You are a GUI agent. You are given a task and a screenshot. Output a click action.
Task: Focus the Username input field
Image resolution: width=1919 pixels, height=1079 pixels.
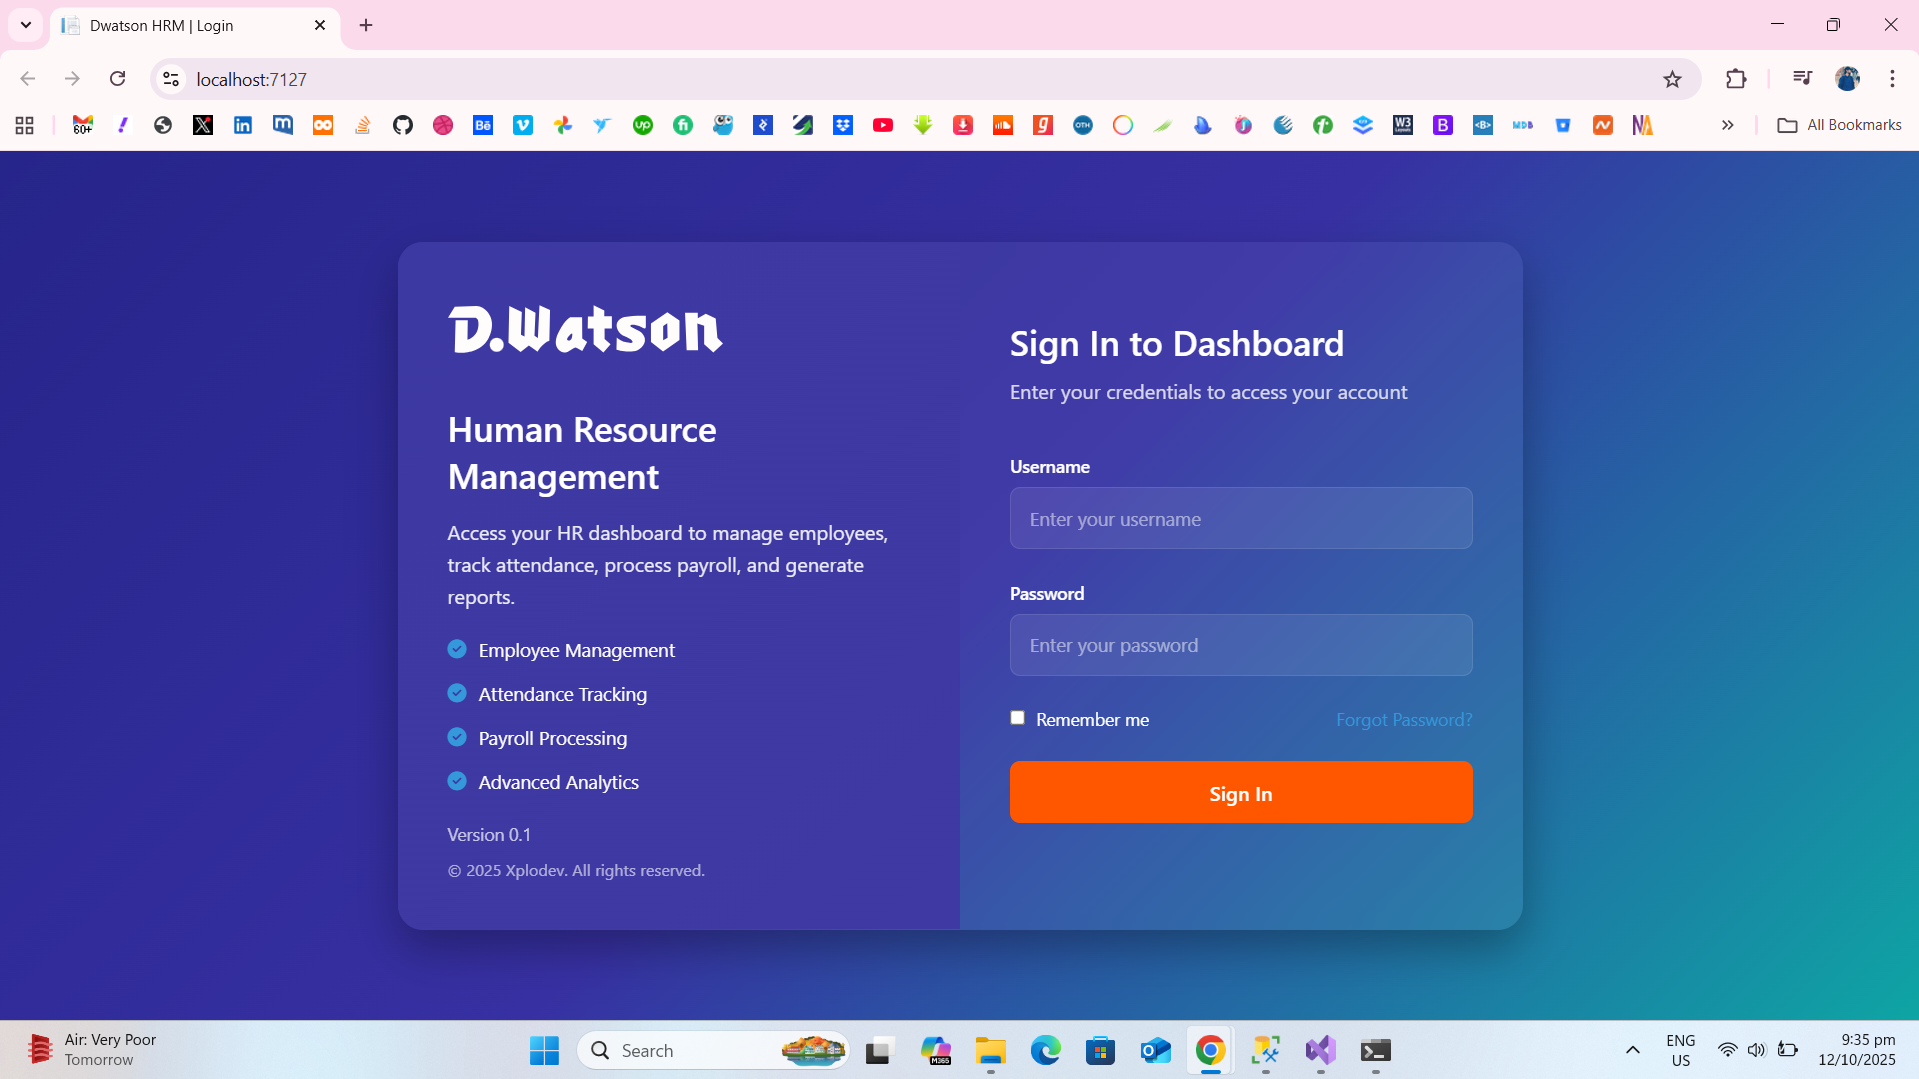[1241, 518]
